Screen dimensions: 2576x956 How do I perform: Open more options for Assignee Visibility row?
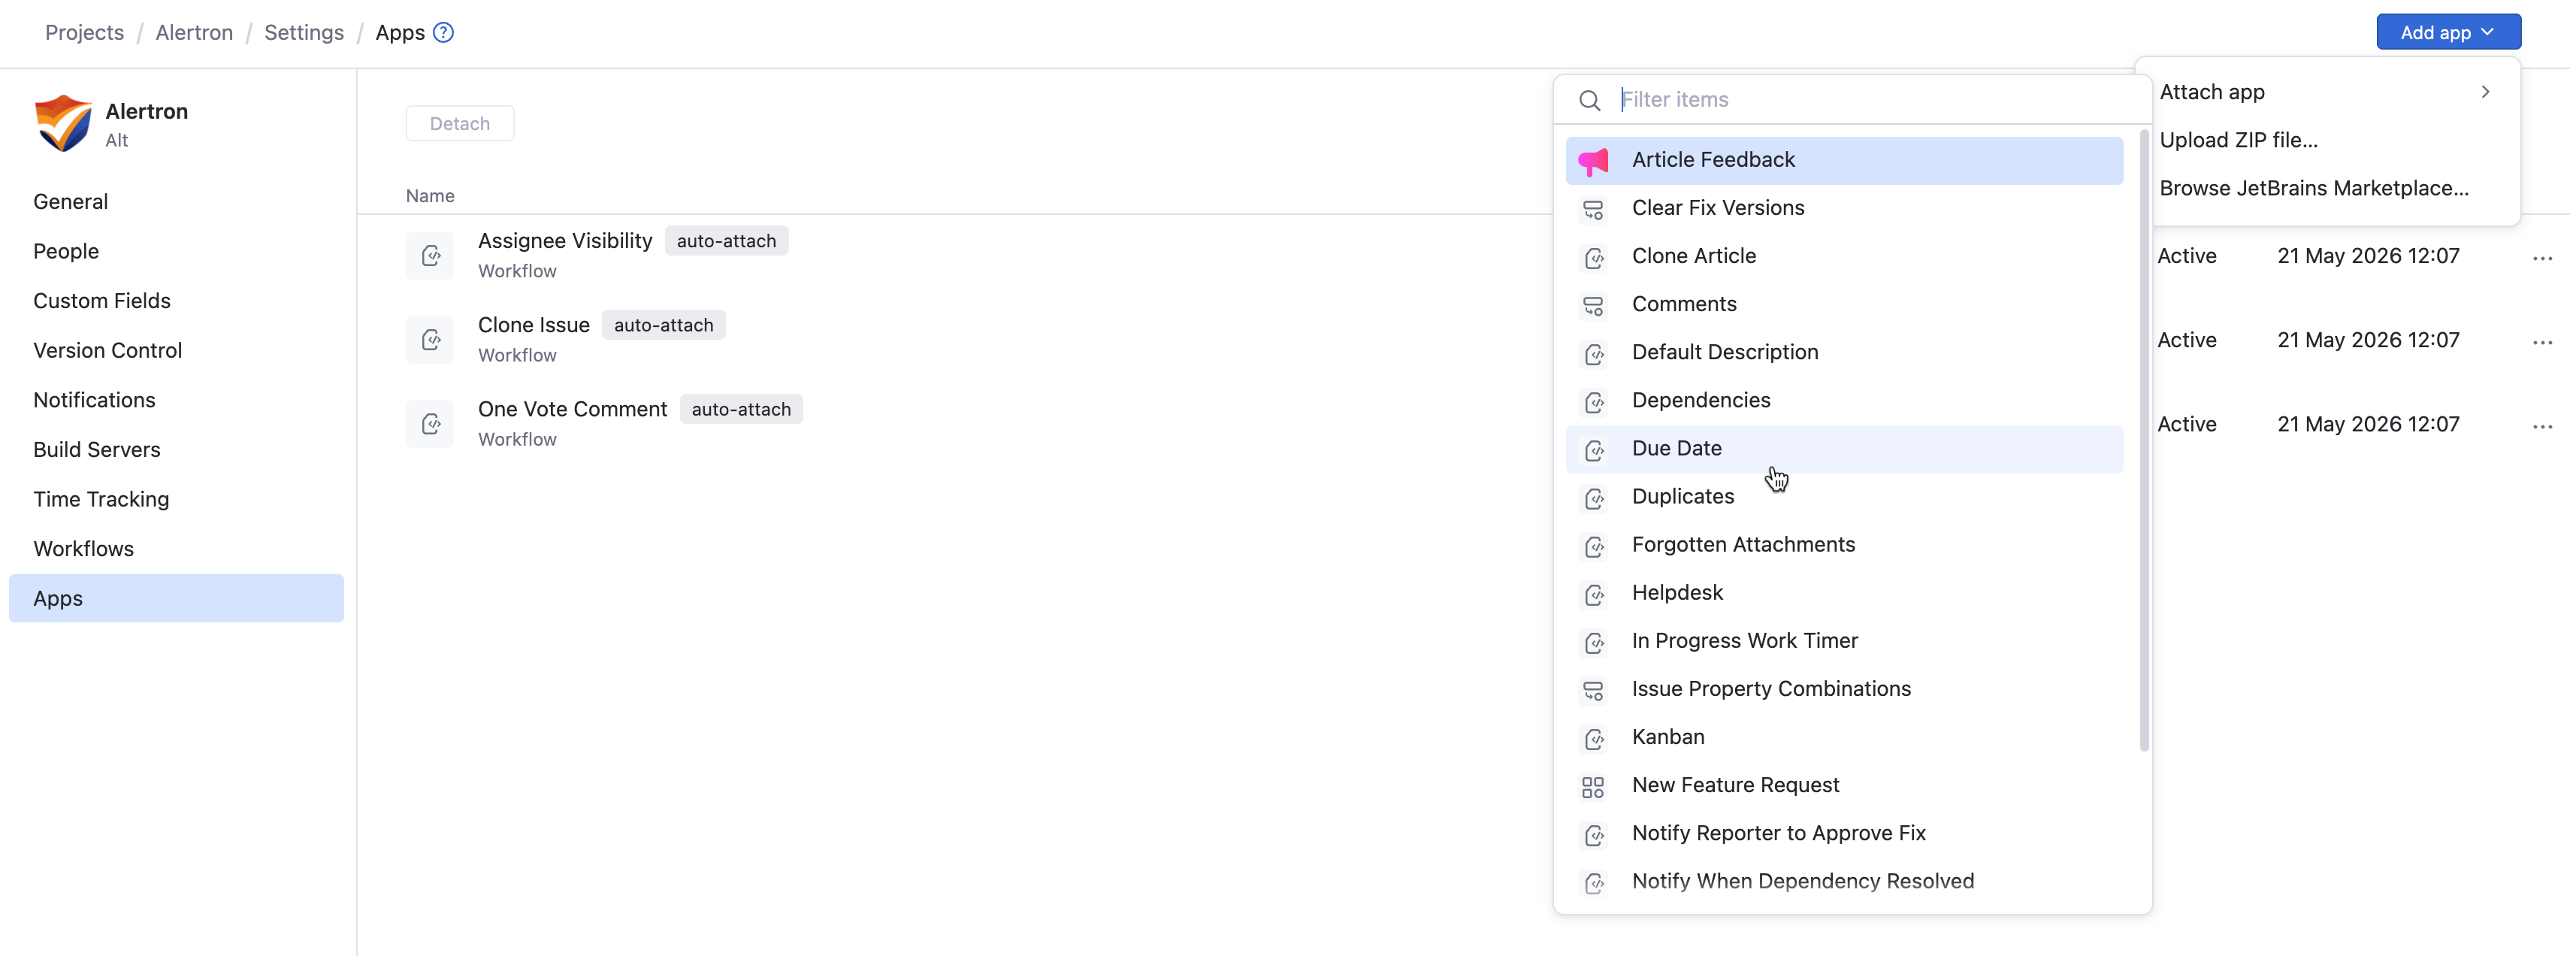point(2542,258)
